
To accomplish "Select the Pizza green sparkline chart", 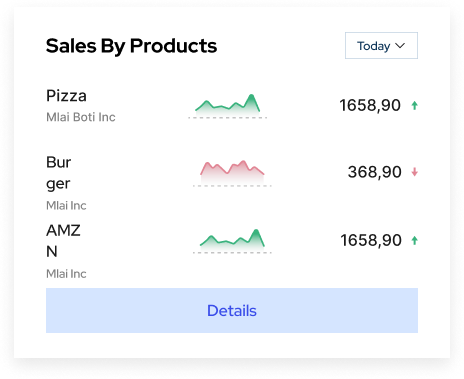I will 228,105.
